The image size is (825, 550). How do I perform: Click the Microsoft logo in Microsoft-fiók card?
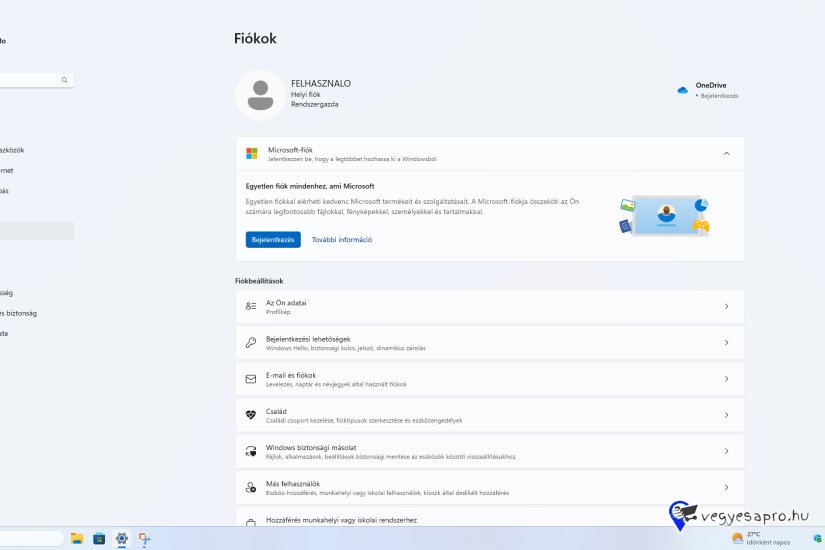click(x=252, y=153)
